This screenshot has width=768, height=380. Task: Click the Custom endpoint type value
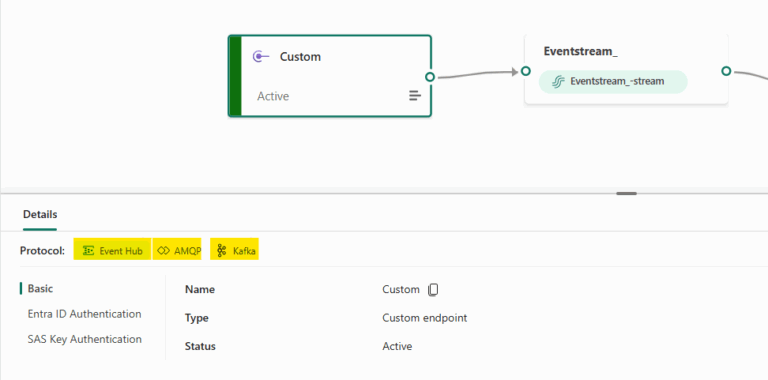pyautogui.click(x=425, y=318)
